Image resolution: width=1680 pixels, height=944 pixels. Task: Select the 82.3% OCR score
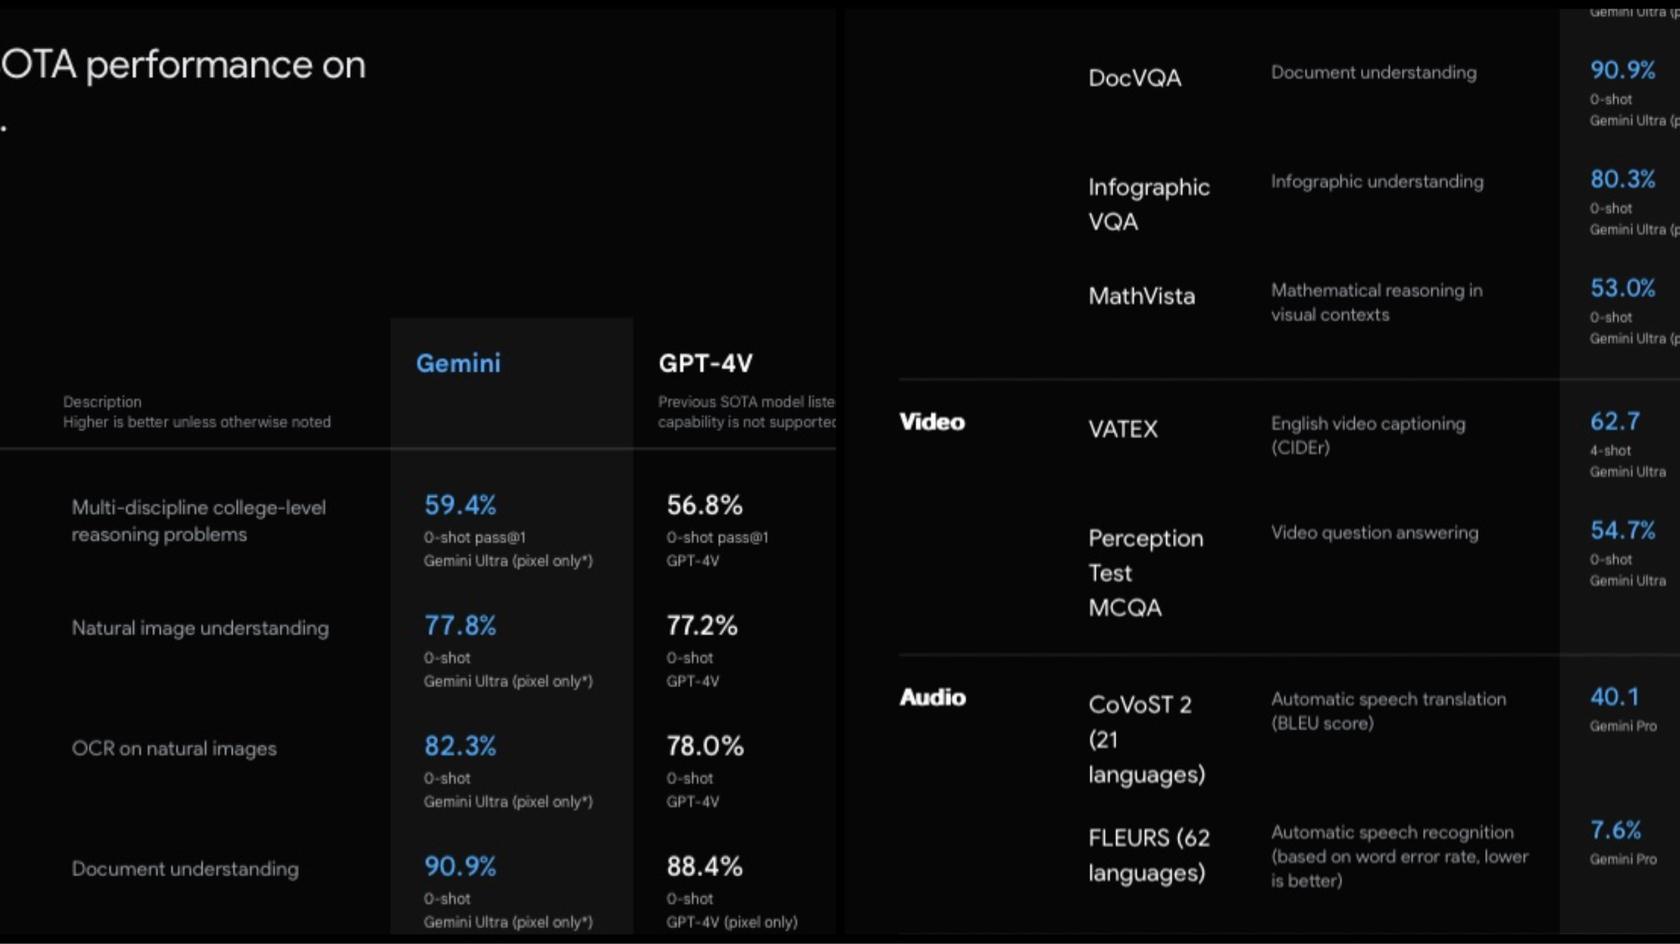pos(460,746)
